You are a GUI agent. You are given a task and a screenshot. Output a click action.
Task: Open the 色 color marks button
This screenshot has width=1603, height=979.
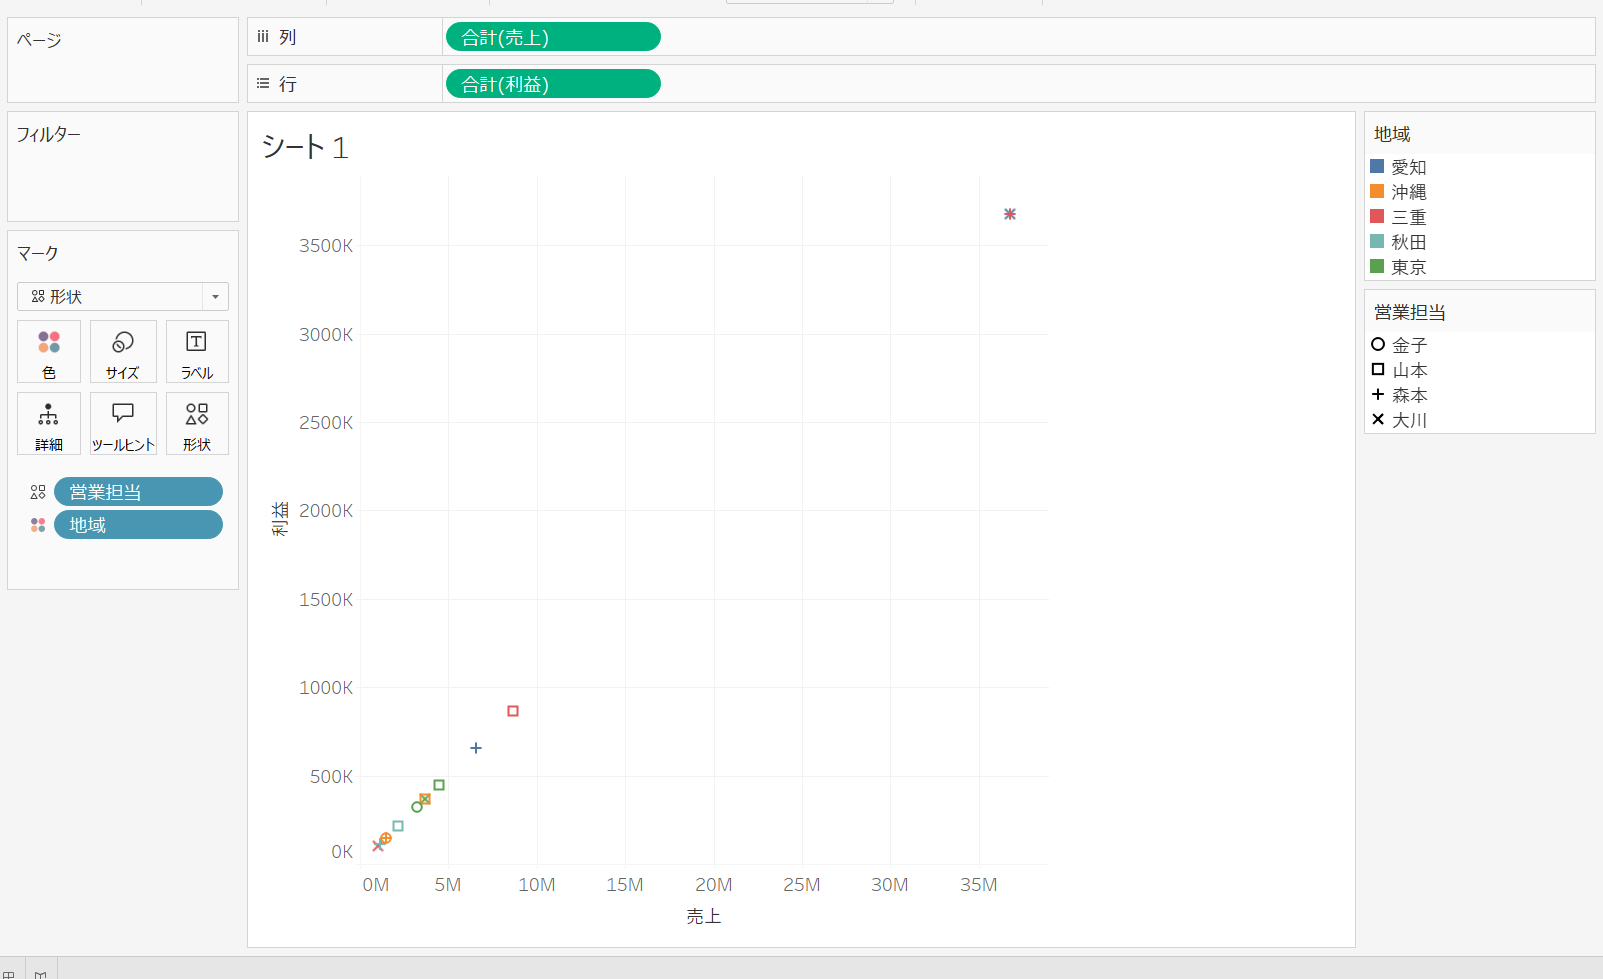pyautogui.click(x=49, y=351)
